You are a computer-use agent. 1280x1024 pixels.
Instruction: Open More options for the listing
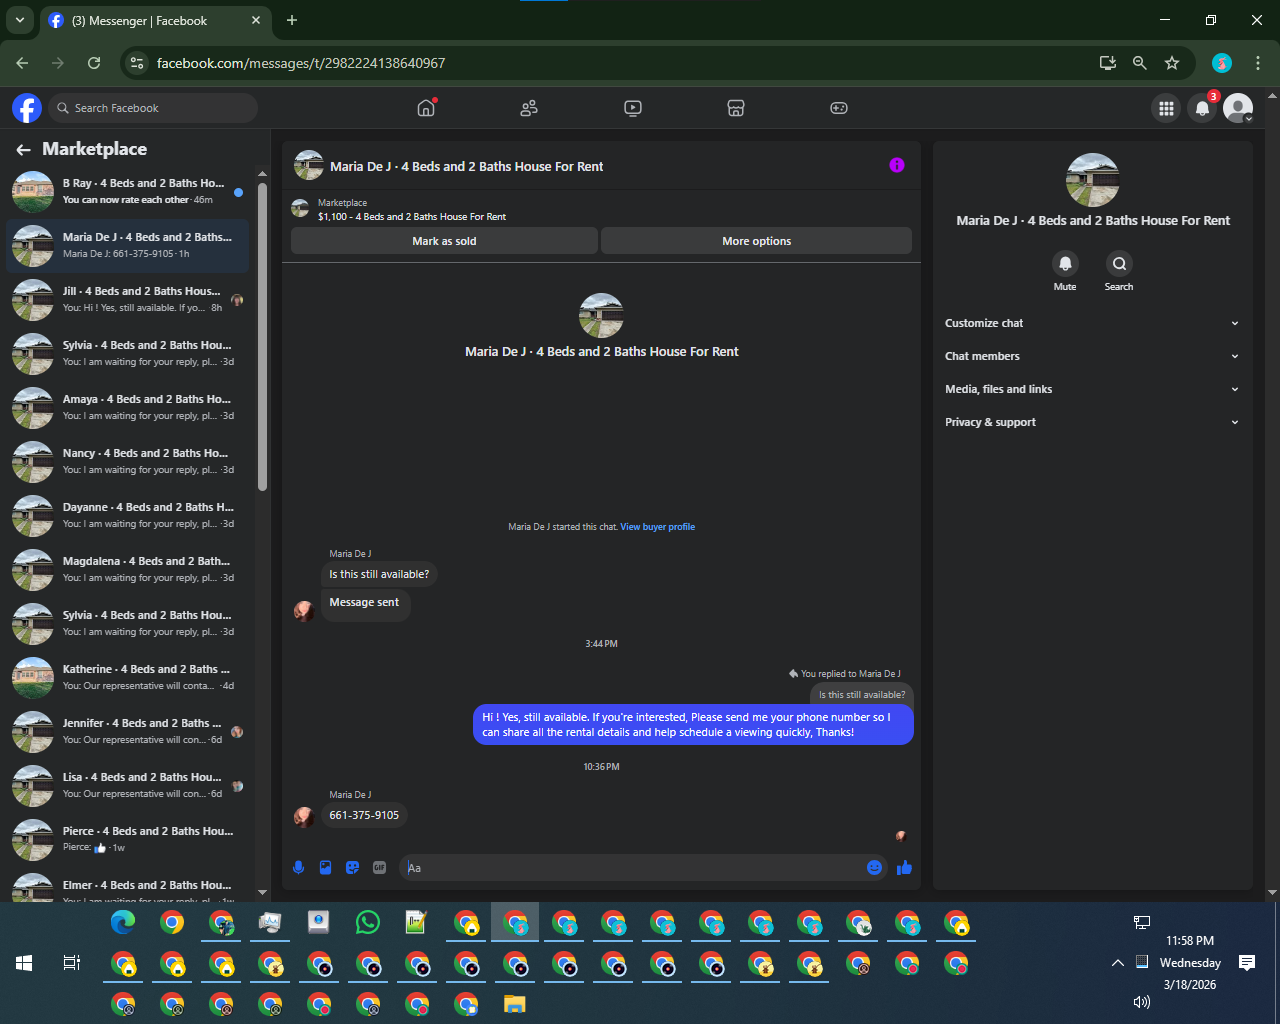(x=756, y=241)
